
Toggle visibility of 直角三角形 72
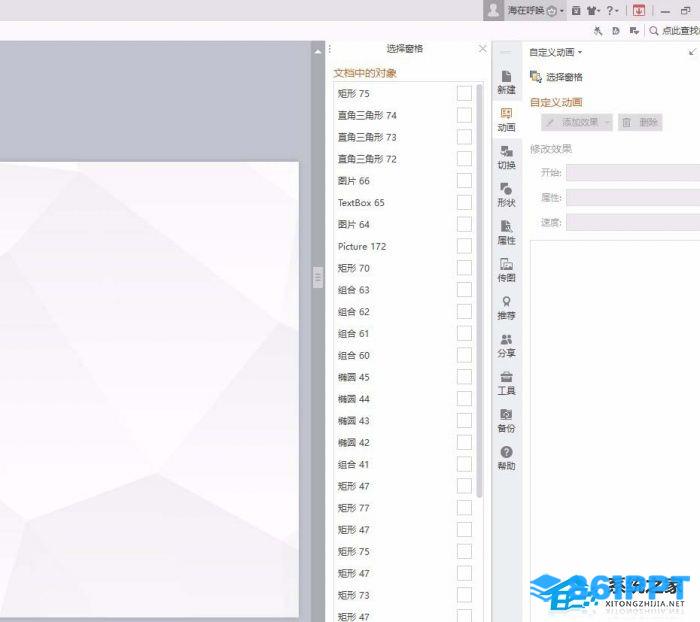[x=464, y=159]
